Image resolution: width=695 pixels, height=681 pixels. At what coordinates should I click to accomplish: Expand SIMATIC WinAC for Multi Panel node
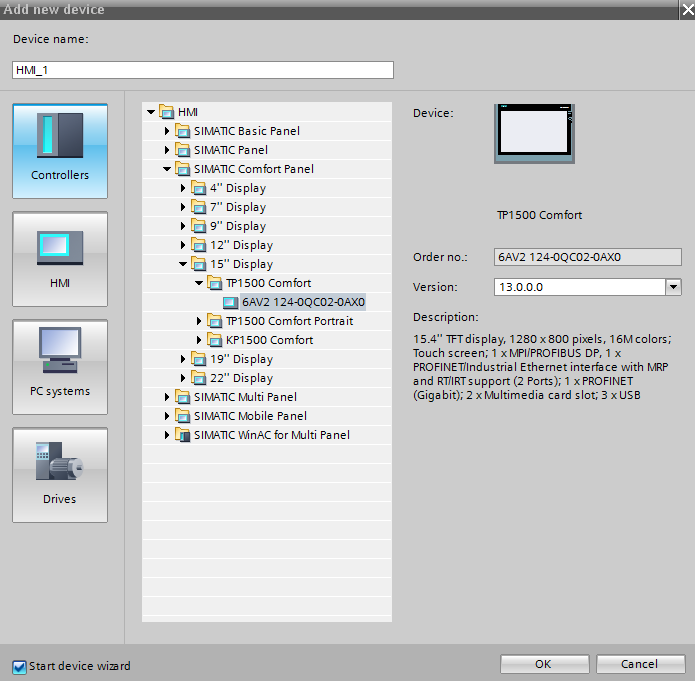pos(167,435)
